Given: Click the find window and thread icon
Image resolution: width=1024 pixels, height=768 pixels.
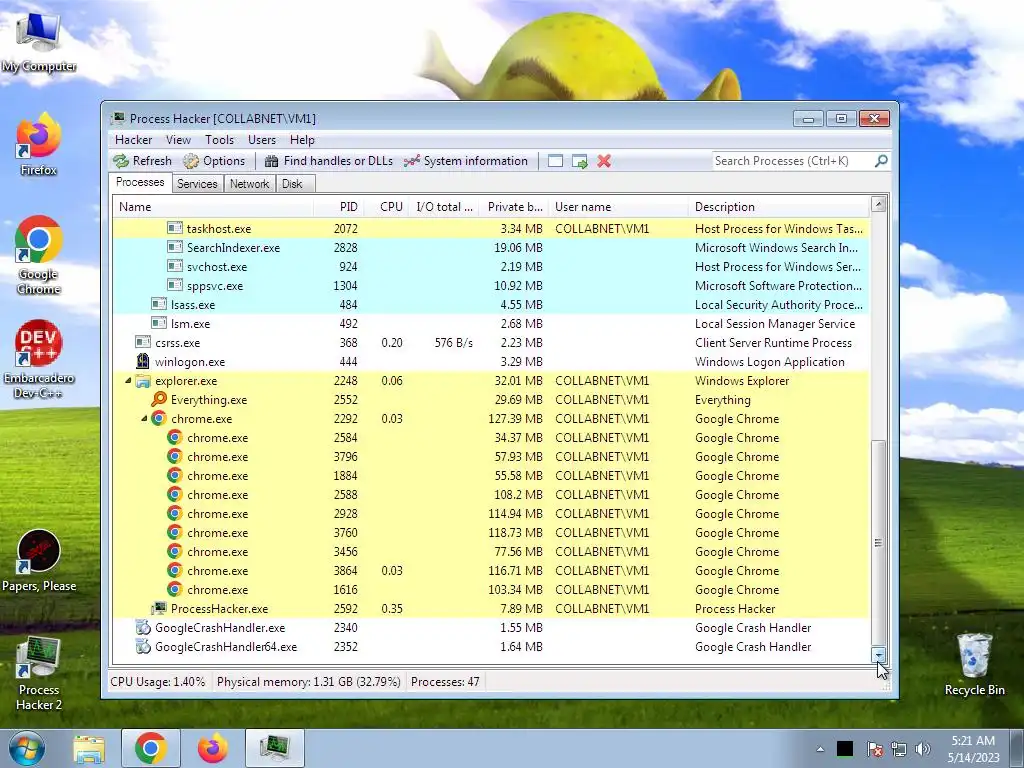Looking at the screenshot, I should [580, 161].
